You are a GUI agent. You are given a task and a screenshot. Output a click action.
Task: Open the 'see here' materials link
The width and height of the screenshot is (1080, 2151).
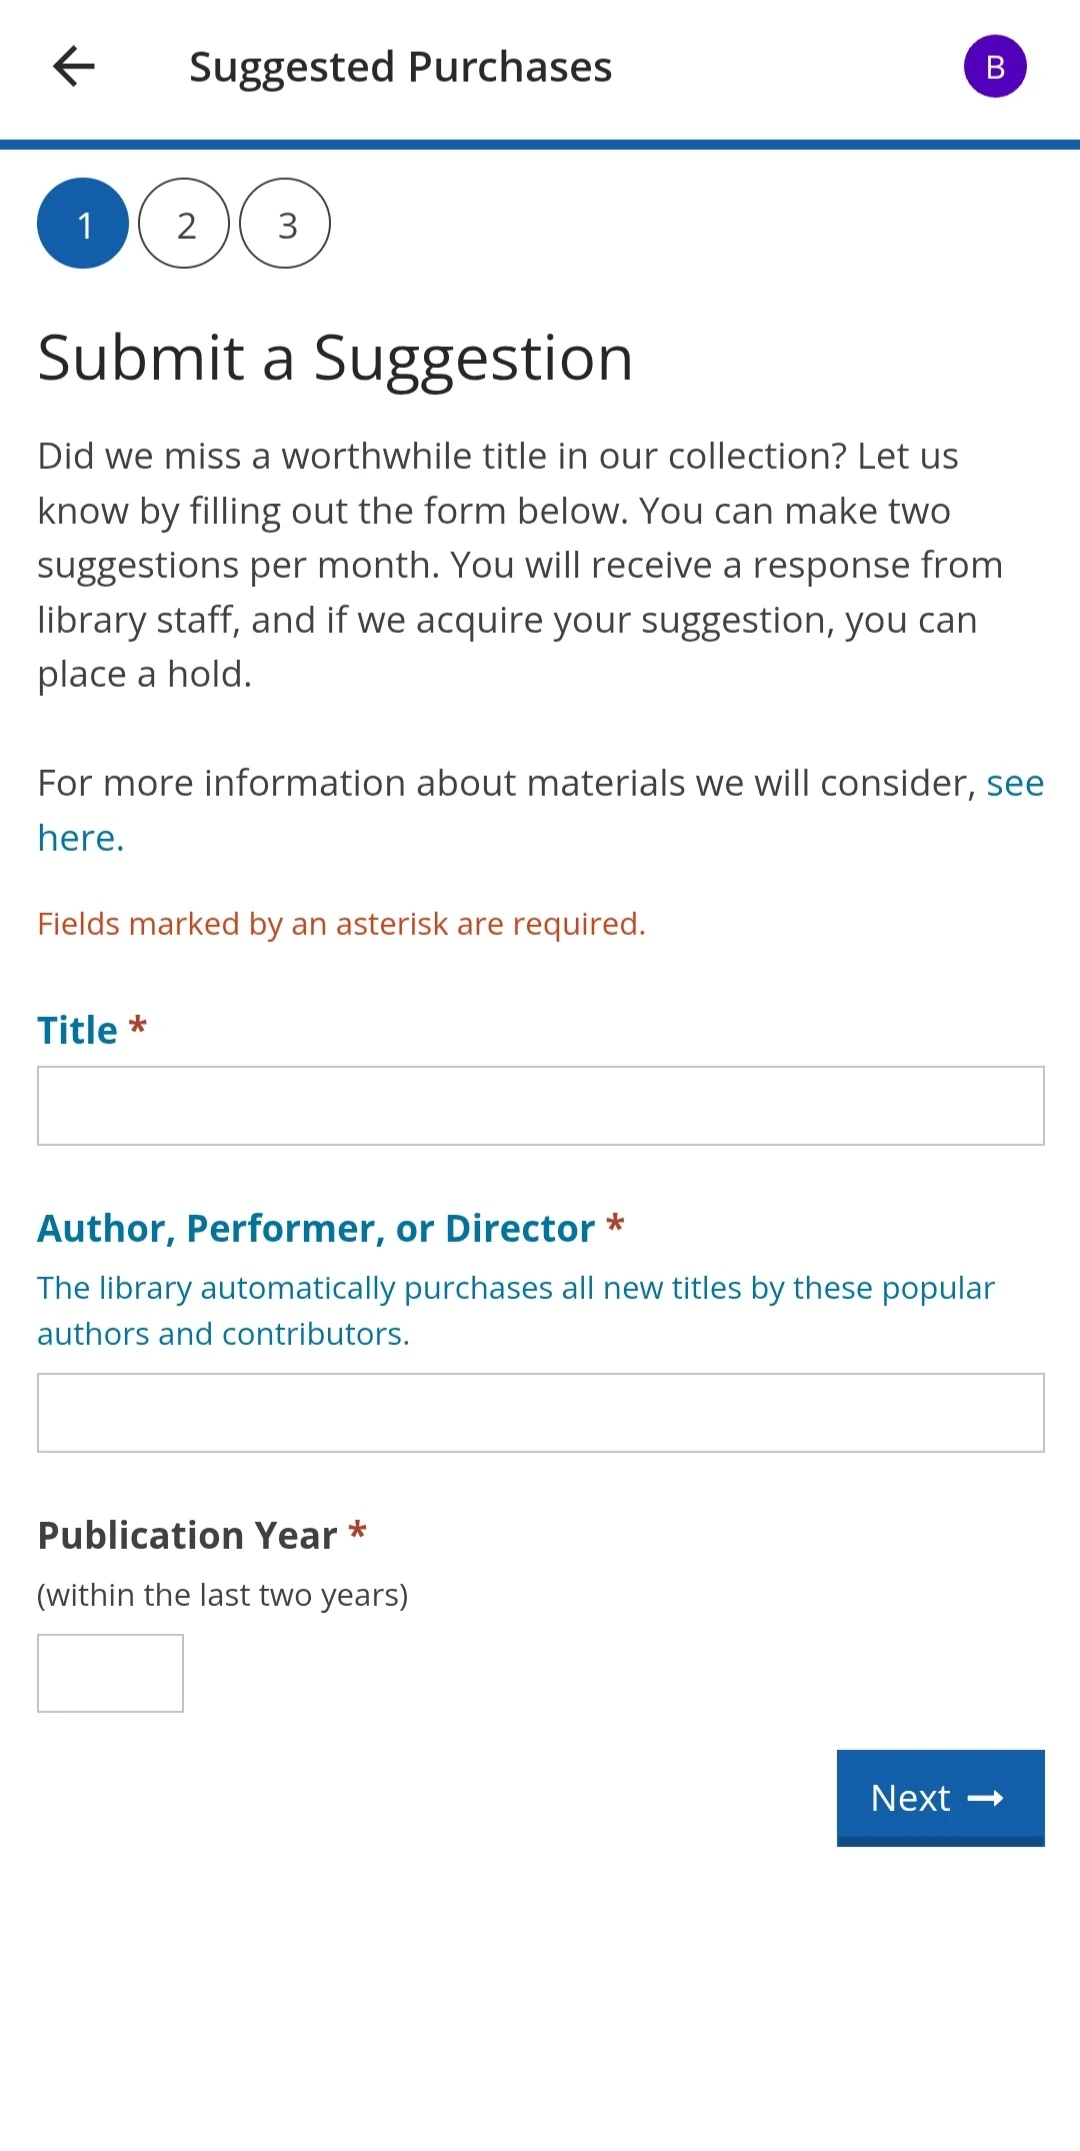tap(540, 810)
